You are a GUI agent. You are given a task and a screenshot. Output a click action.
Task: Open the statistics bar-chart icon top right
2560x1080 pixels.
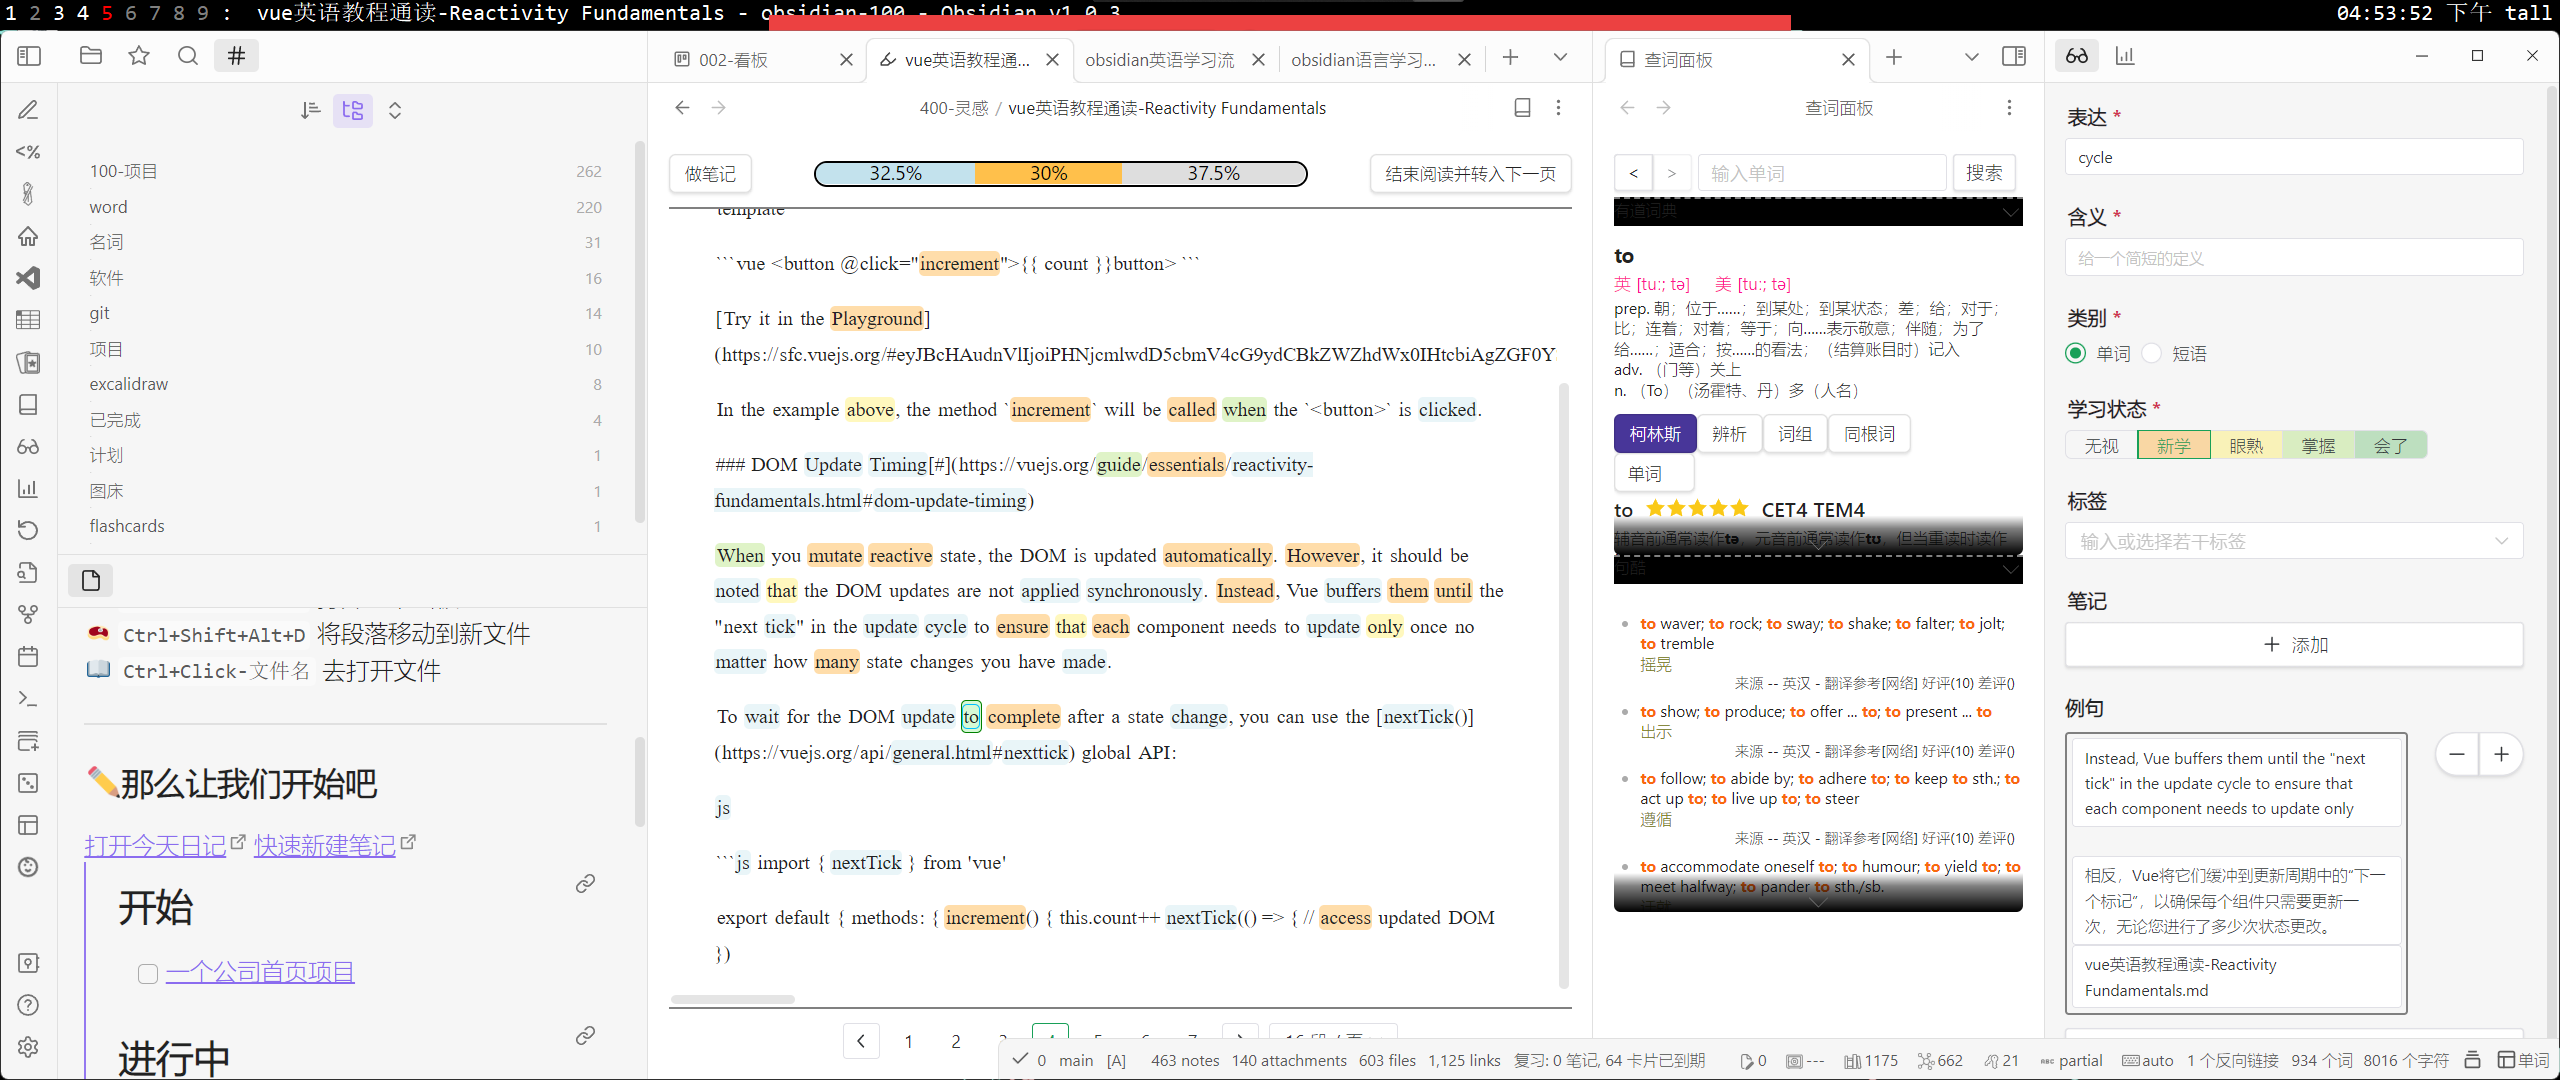(x=2126, y=56)
